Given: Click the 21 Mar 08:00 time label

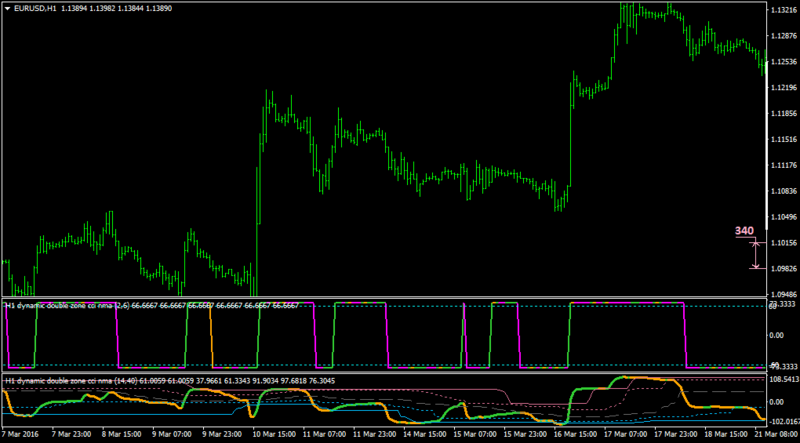Looking at the screenshot, I should pyautogui.click(x=774, y=434).
